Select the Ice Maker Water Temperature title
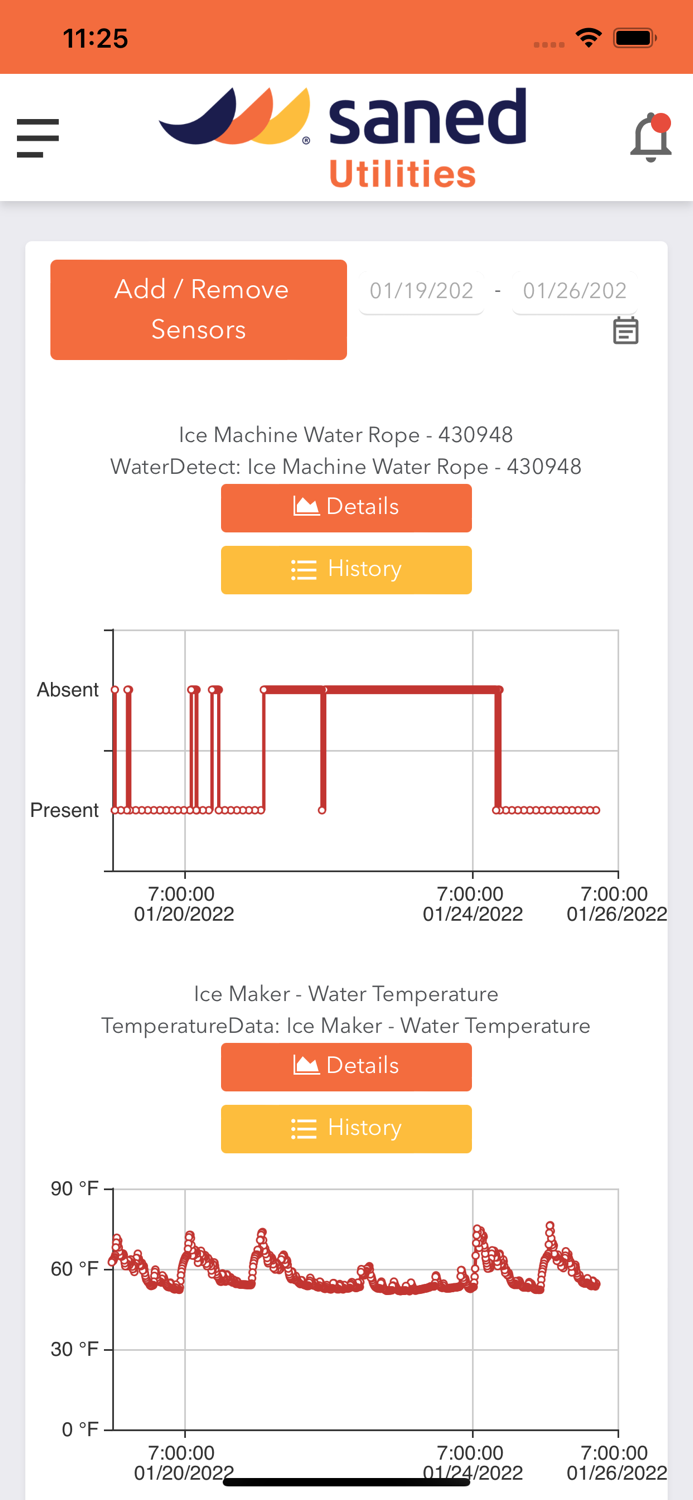 [x=346, y=994]
